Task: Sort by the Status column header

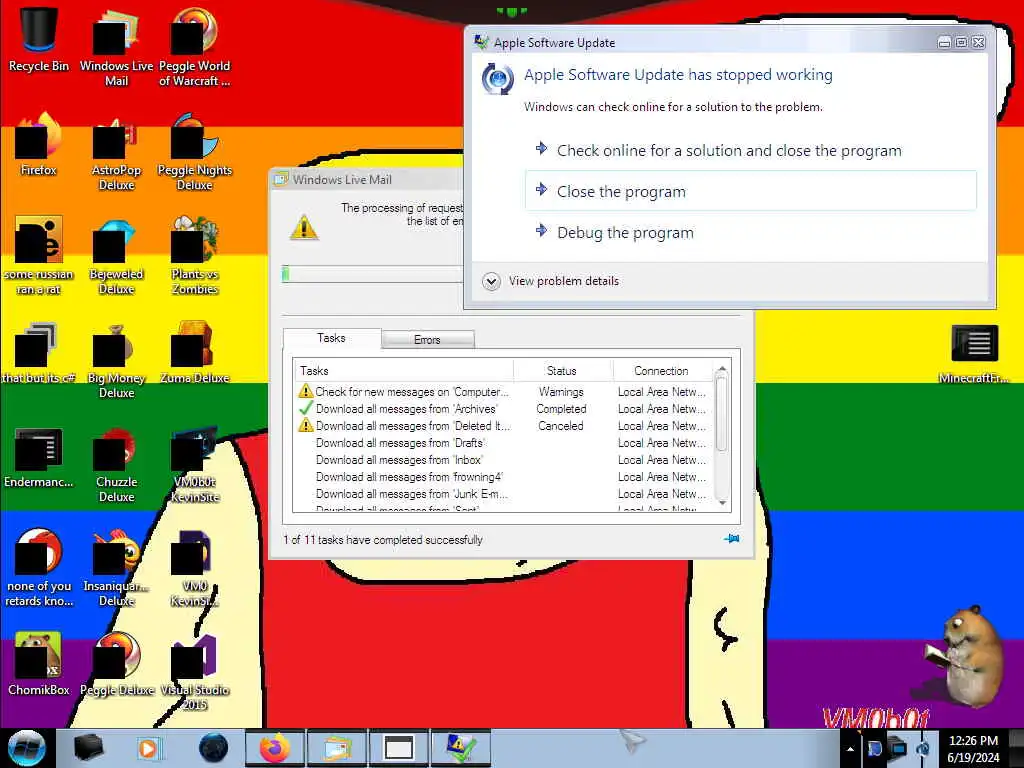Action: pyautogui.click(x=562, y=370)
